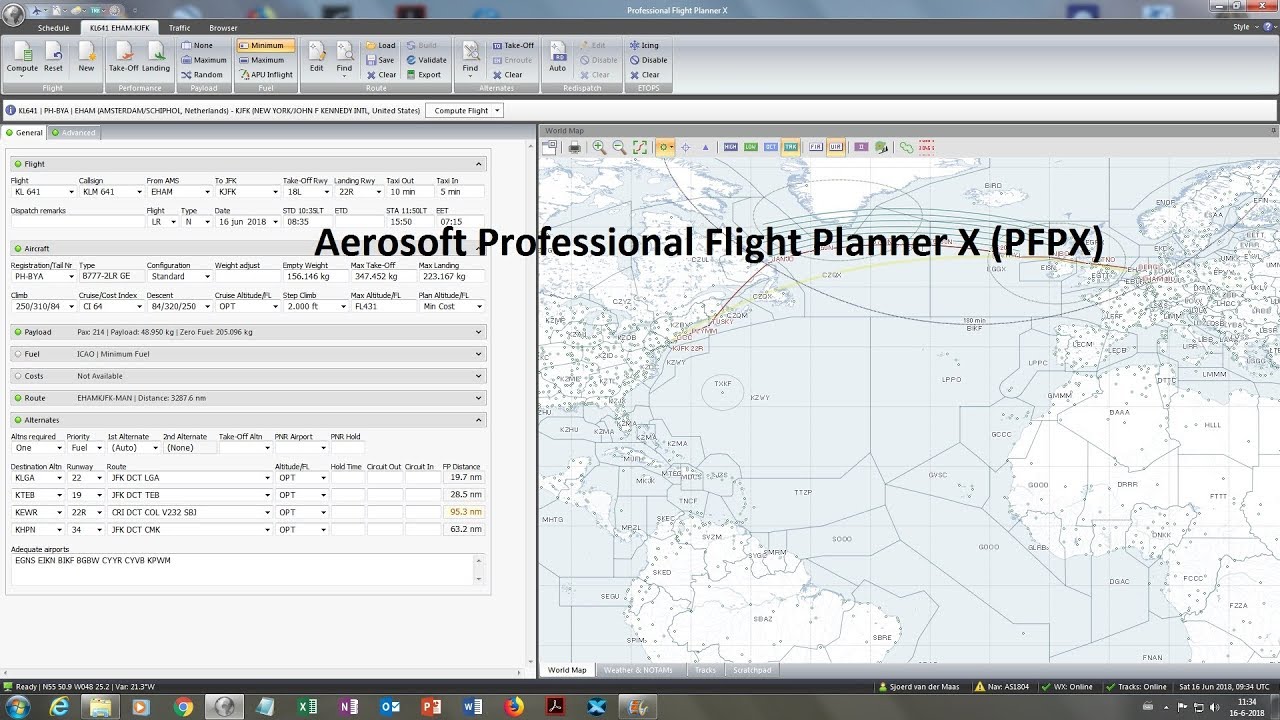Open the Advanced tab
The width and height of the screenshot is (1280, 720).
[74, 132]
